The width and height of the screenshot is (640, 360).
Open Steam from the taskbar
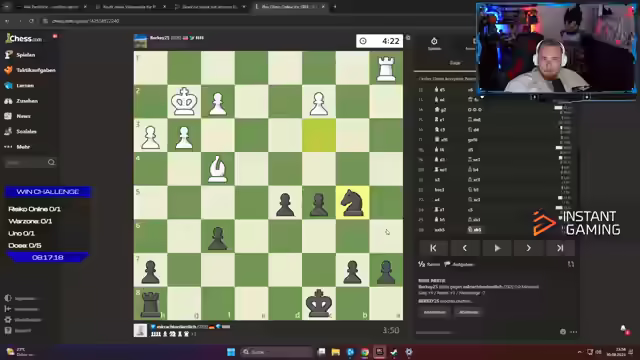click(394, 352)
